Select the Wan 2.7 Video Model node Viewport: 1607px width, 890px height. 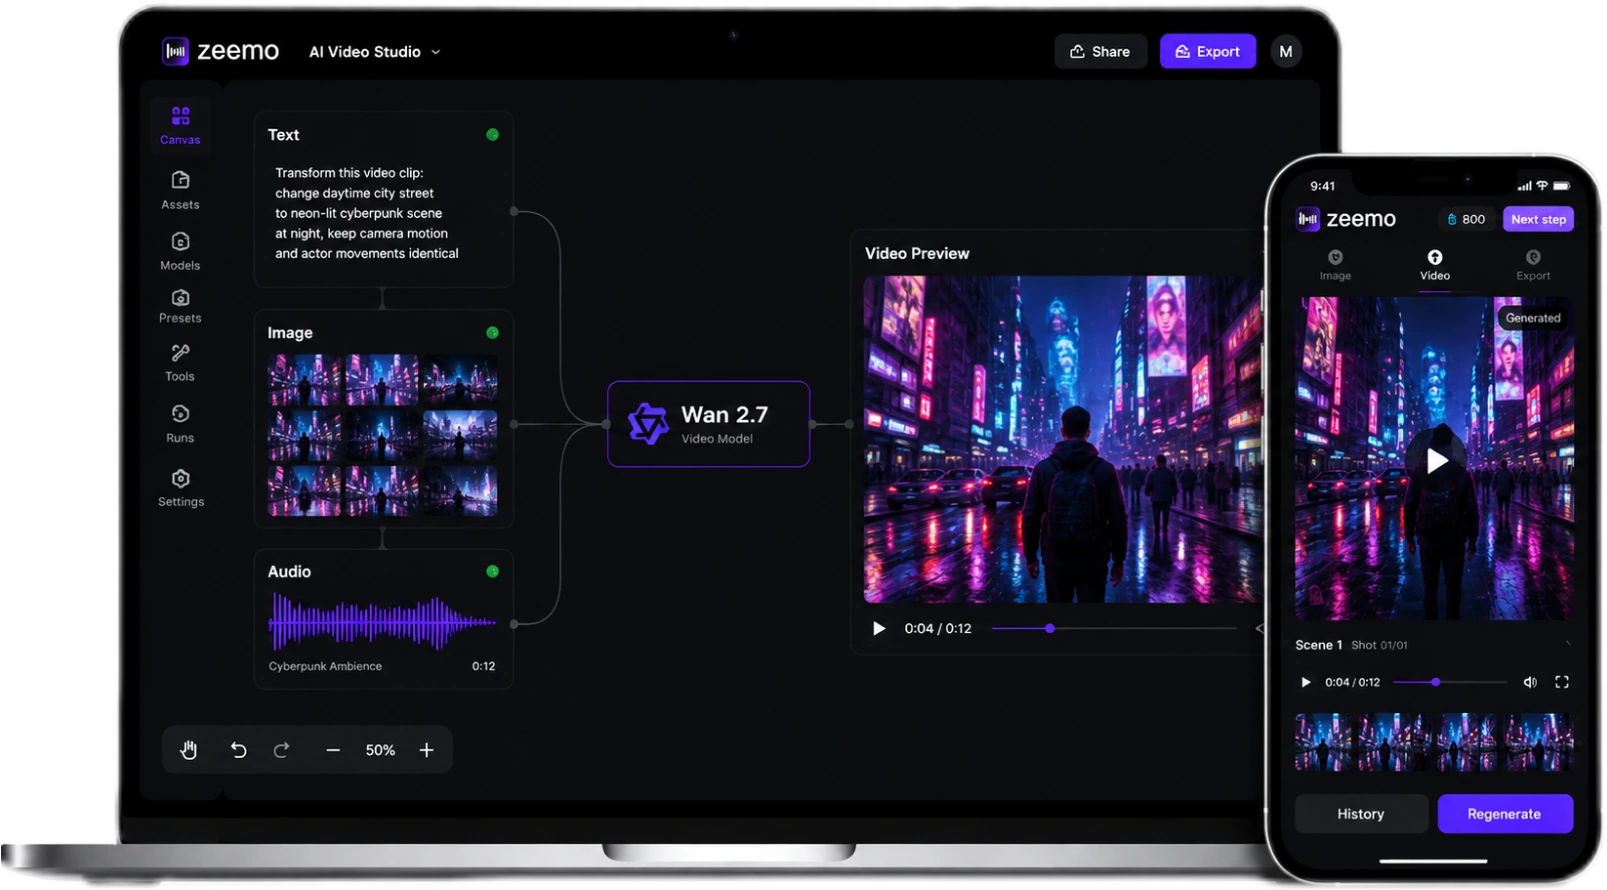click(709, 424)
